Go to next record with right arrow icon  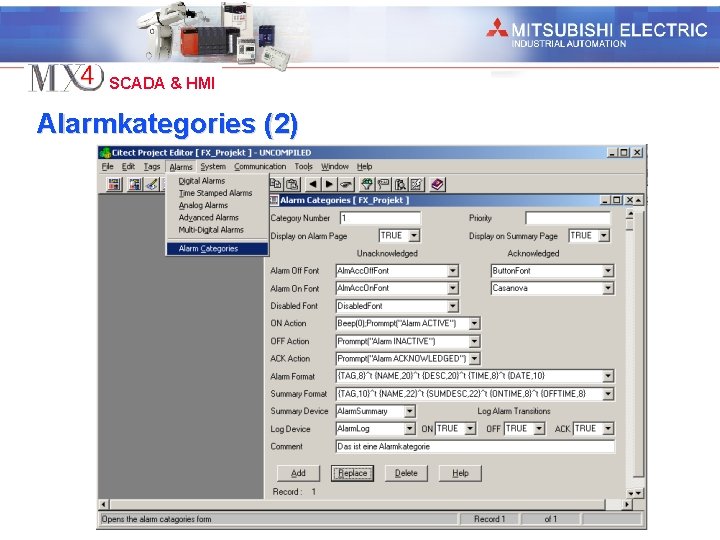tap(329, 184)
